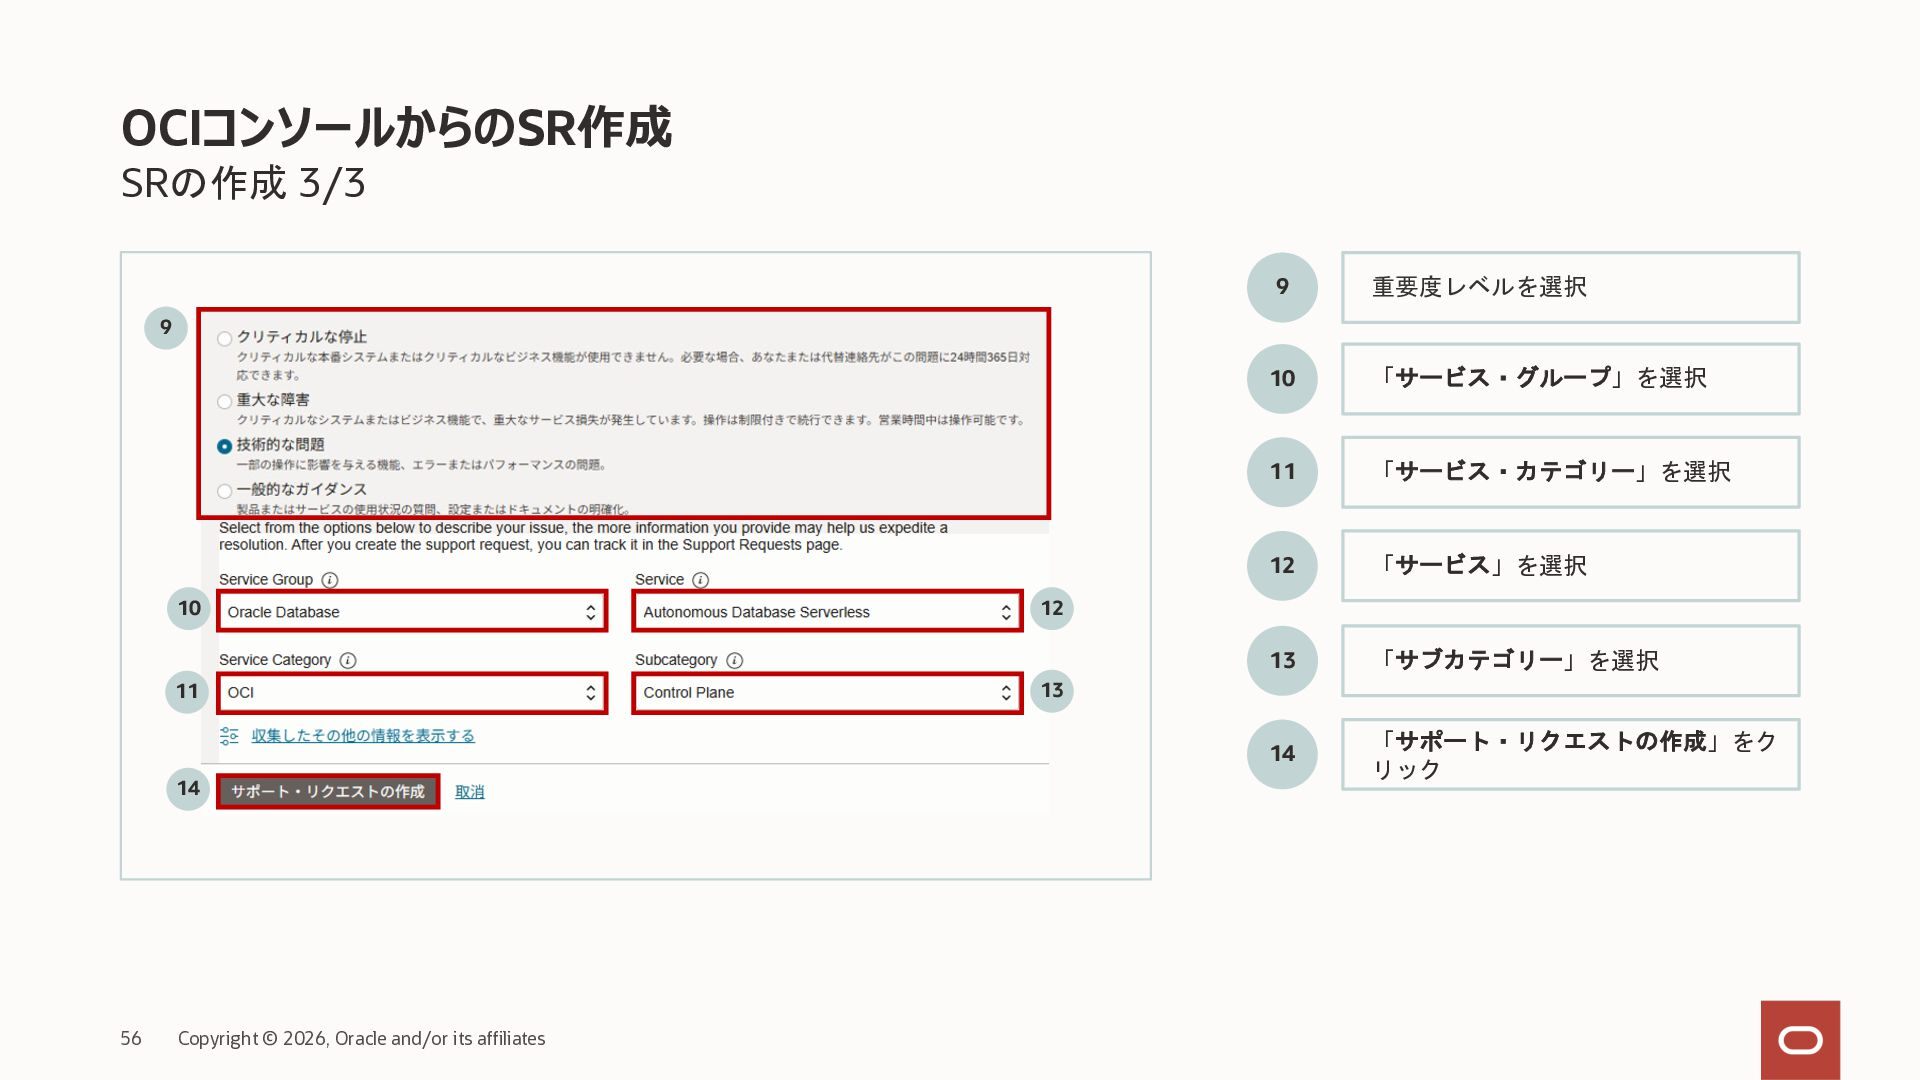The height and width of the screenshot is (1080, 1920).
Task: Click the Service info icon
Action: pos(700,580)
